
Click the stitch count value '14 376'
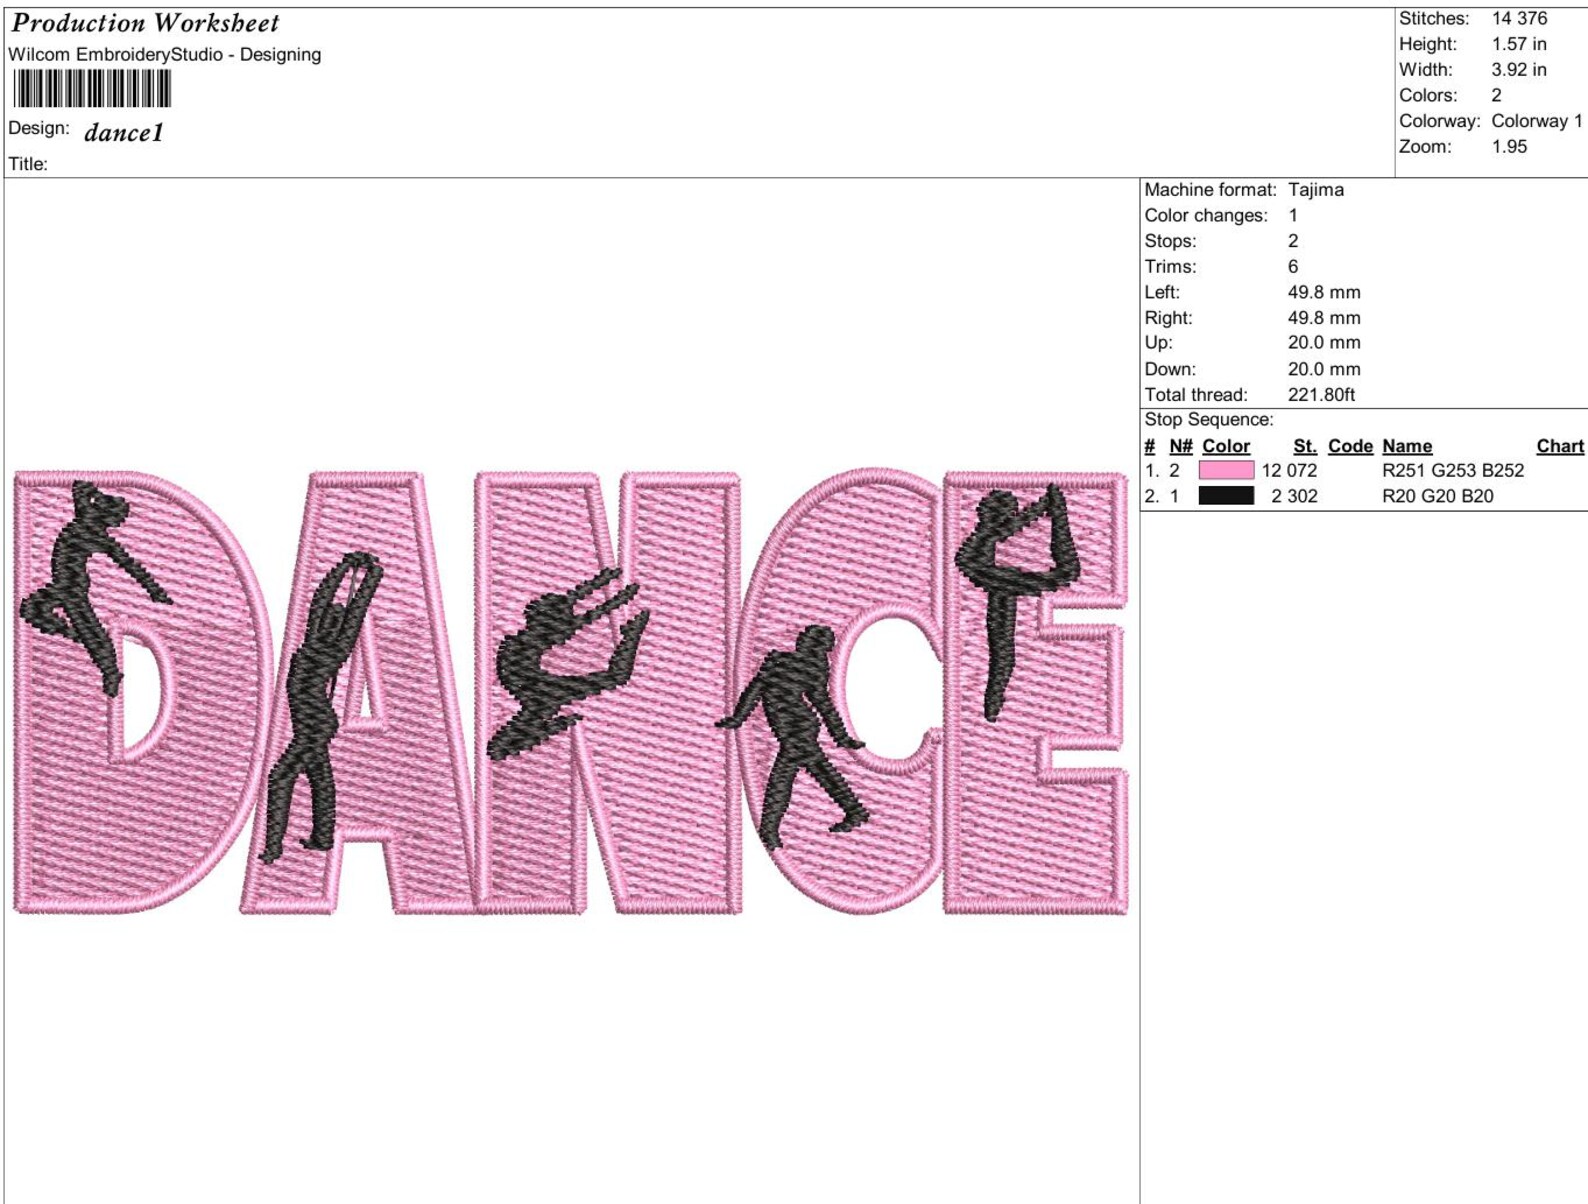coord(1519,18)
